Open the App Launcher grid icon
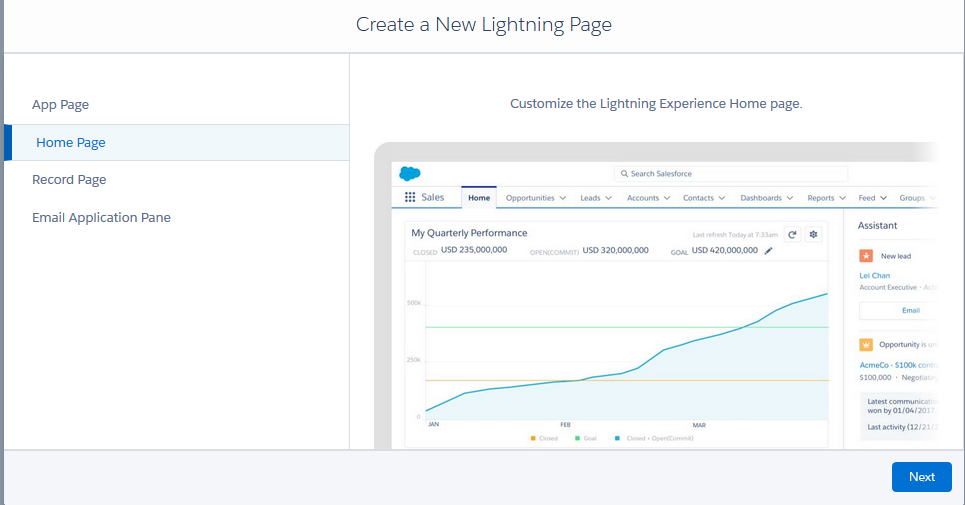 [410, 198]
